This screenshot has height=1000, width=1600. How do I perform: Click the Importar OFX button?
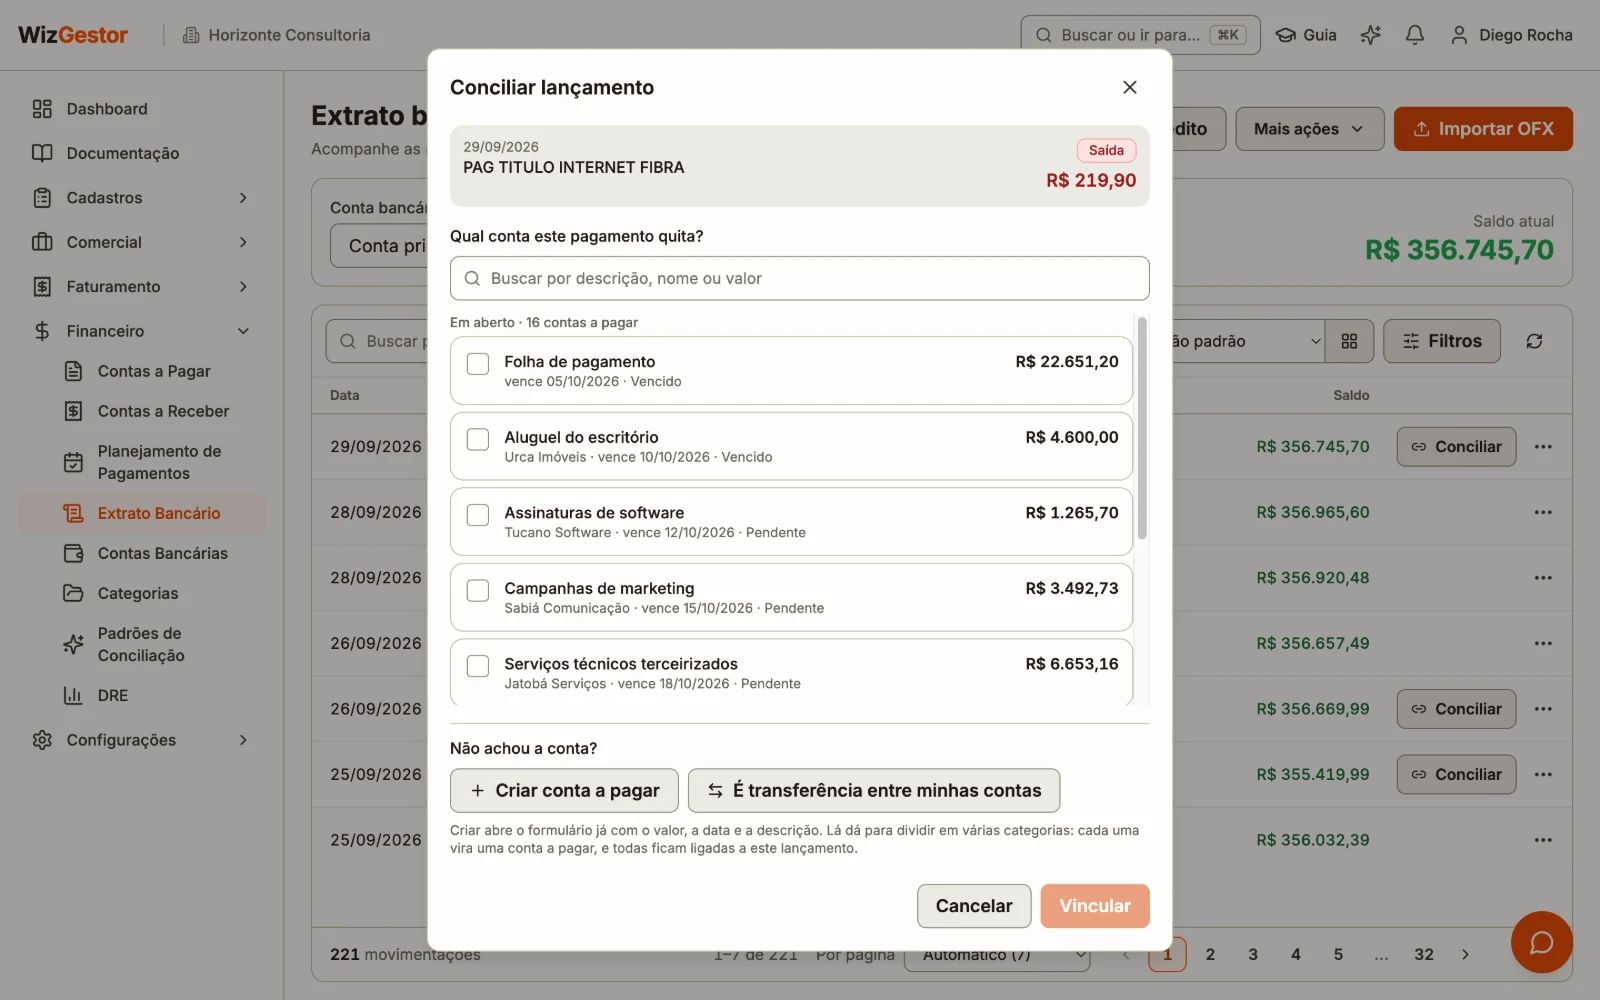click(x=1483, y=129)
